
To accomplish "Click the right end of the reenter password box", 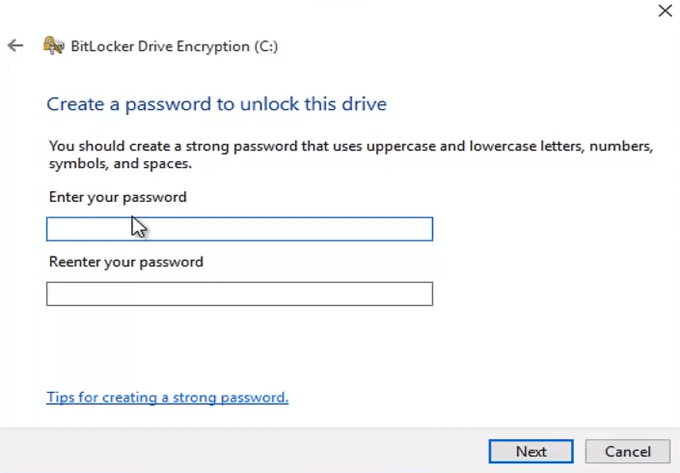I will (x=420, y=294).
